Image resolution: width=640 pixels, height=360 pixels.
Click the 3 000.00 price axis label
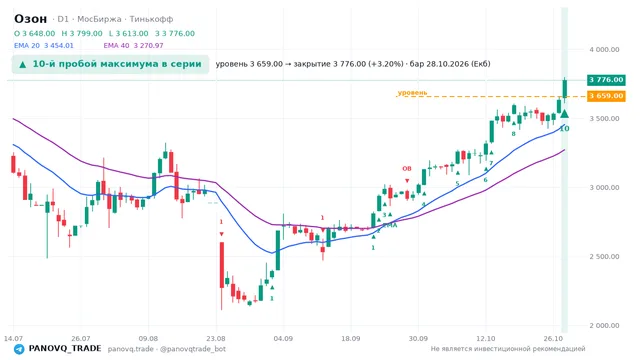[604, 187]
